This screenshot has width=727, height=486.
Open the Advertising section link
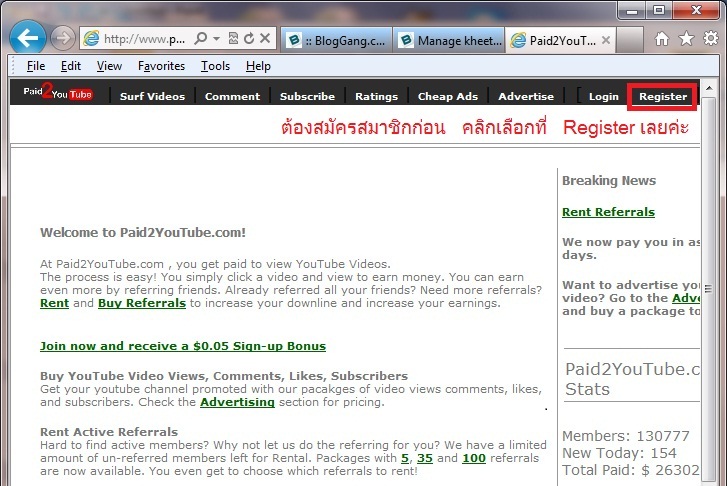coord(237,402)
